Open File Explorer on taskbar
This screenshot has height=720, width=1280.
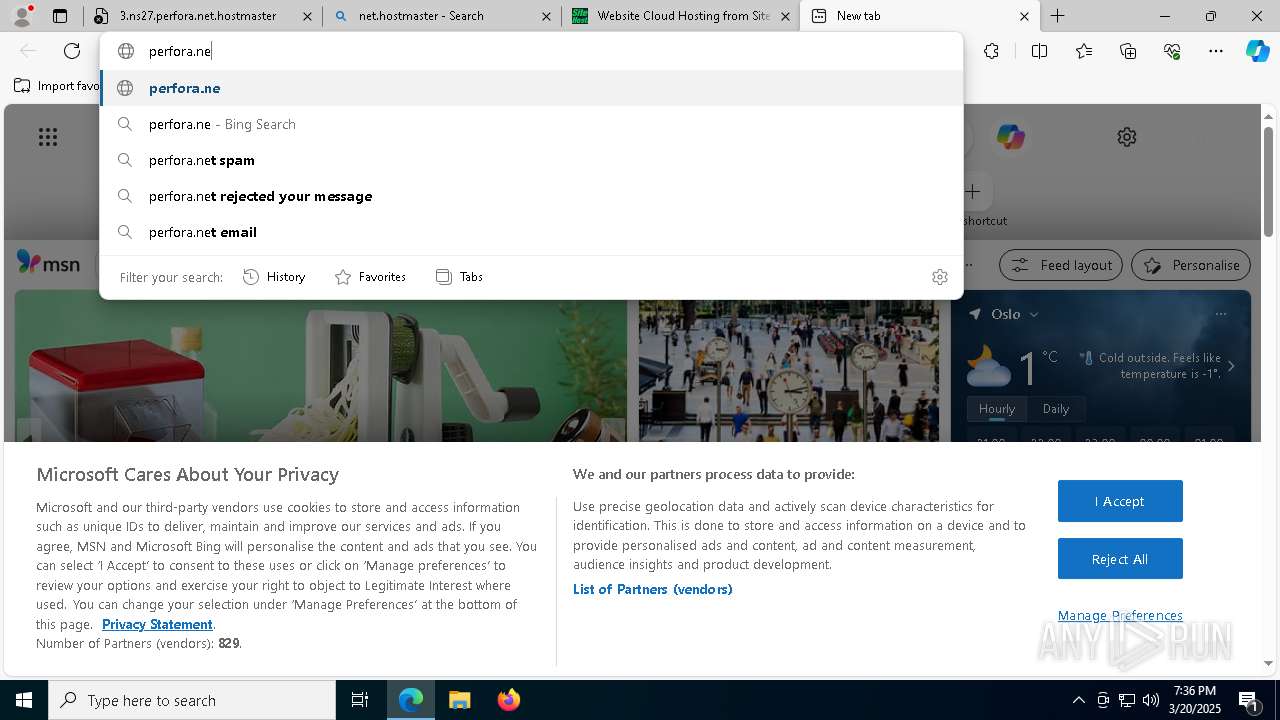[459, 700]
